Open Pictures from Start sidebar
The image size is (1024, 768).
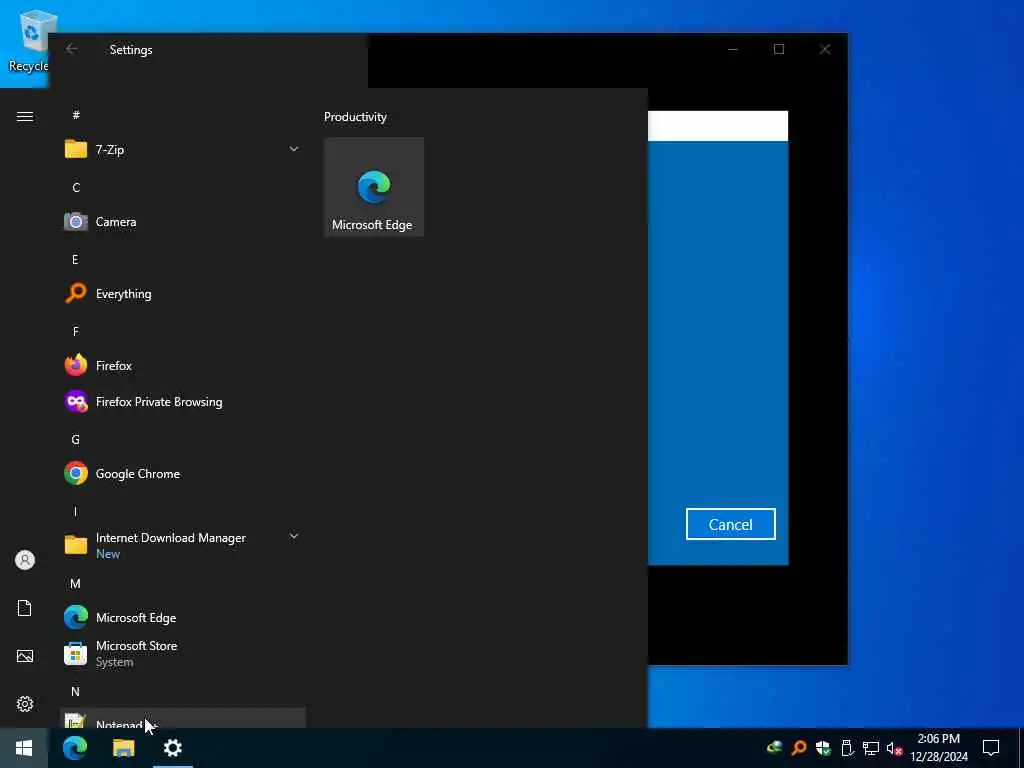[25, 656]
